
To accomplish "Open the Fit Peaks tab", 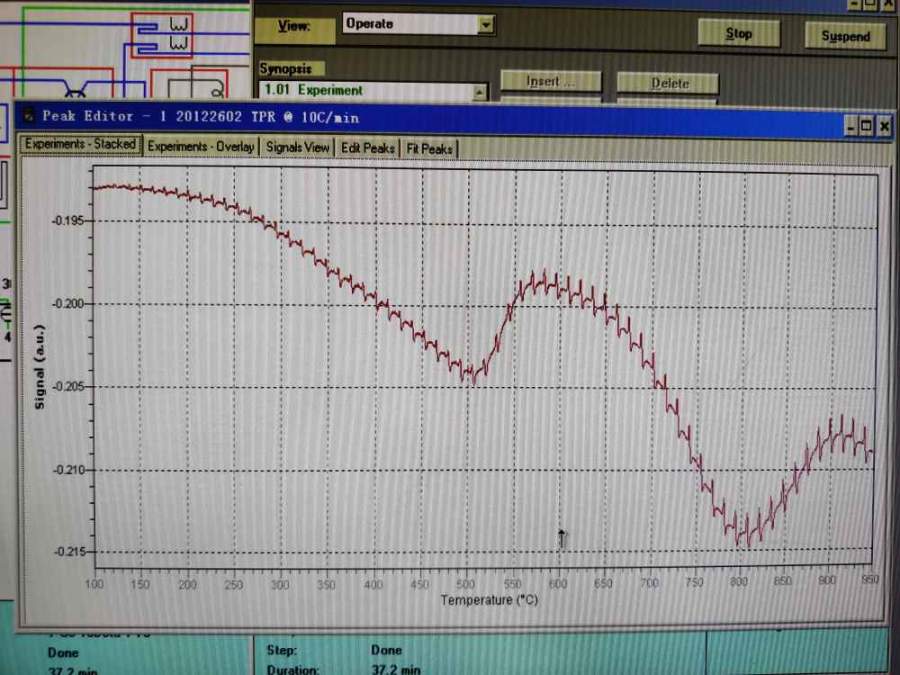I will (x=429, y=149).
